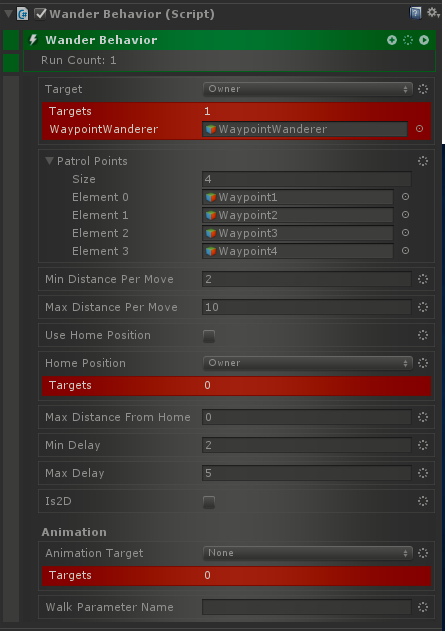Screen dimensions: 445x631
Task: Disable the Wander Behavior script checkbox
Action: [x=40, y=14]
